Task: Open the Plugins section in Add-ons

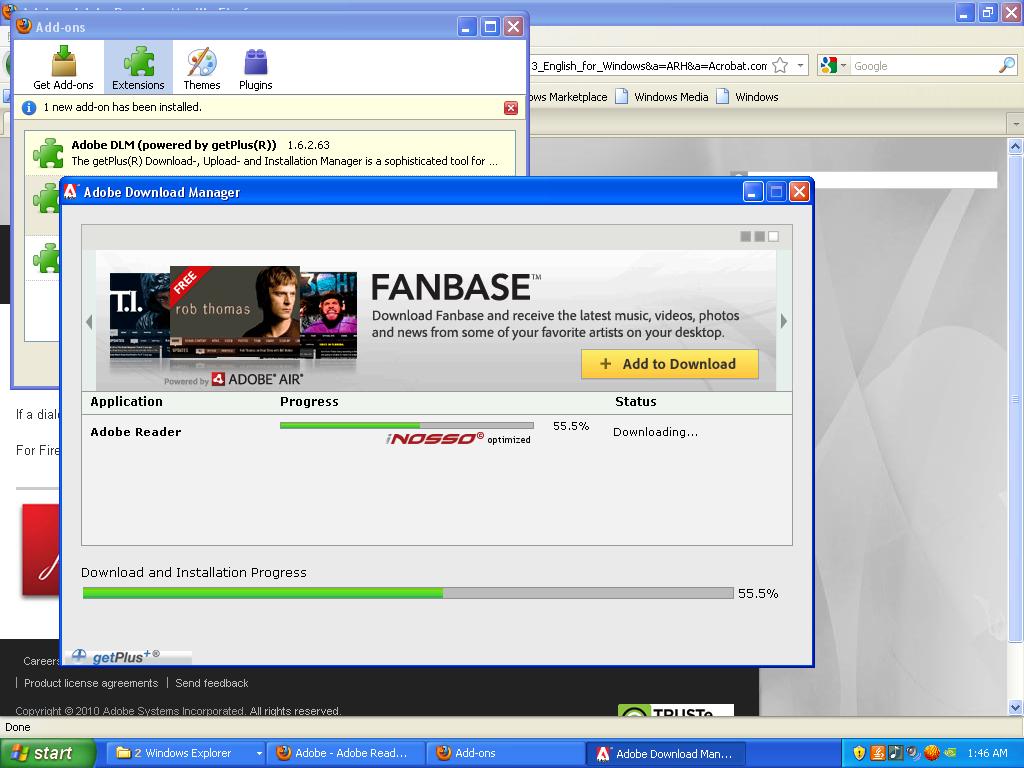Action: point(255,67)
